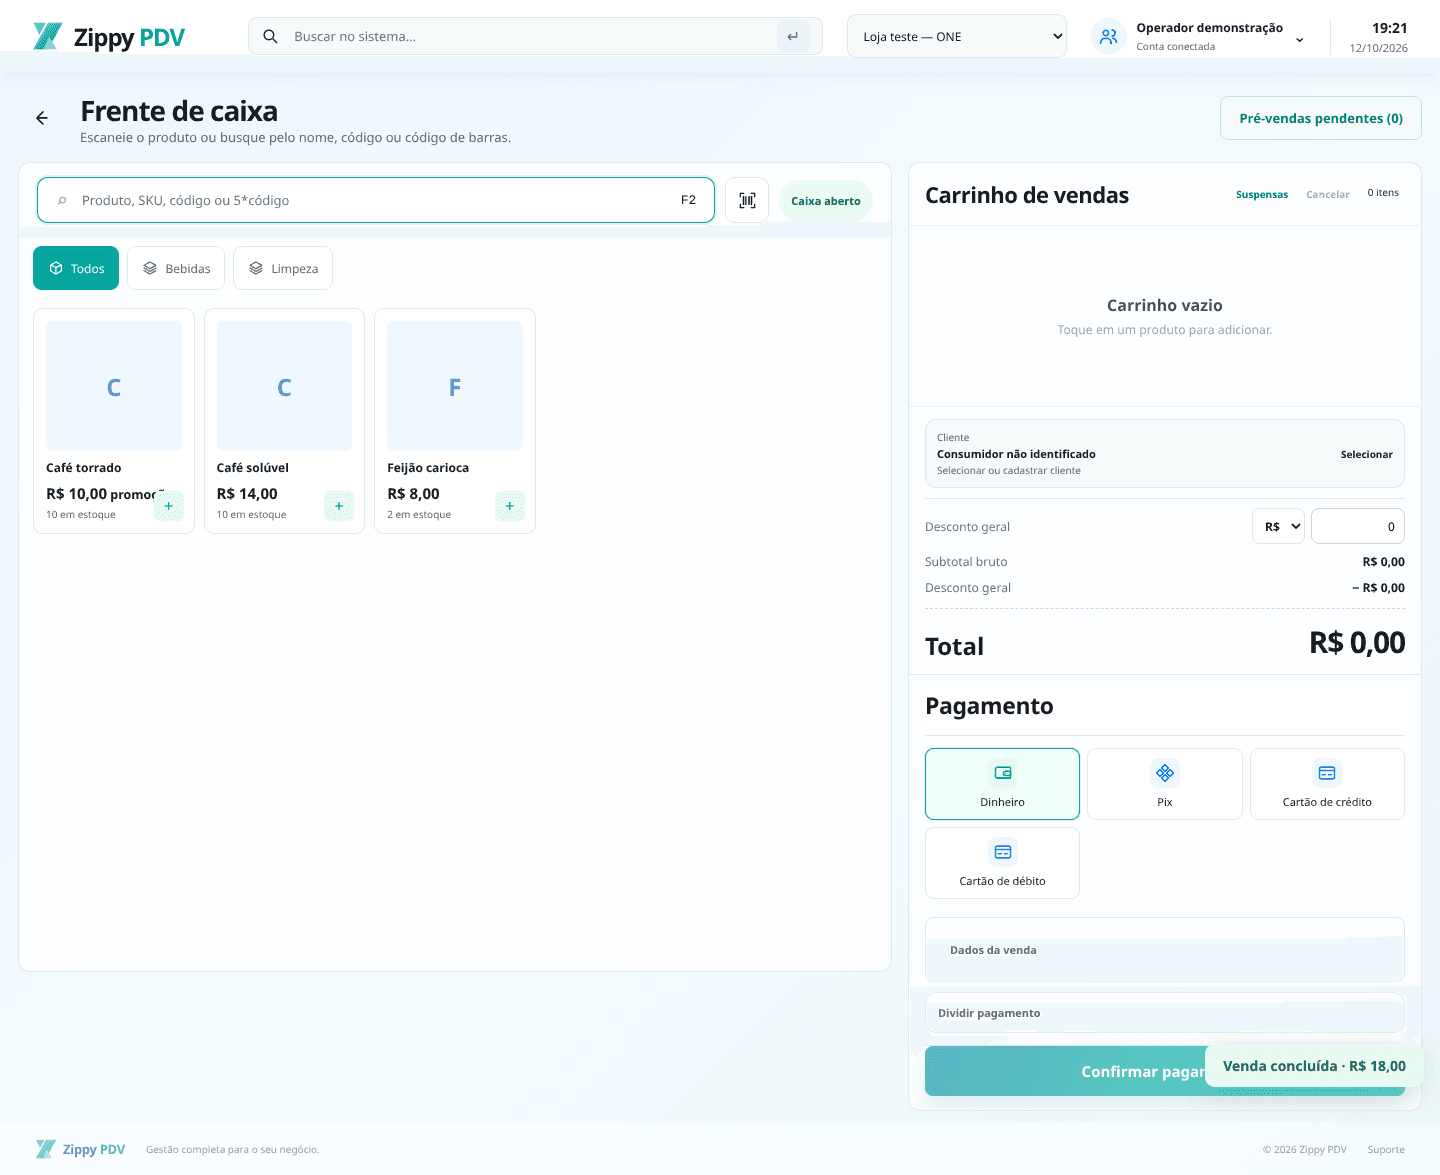Click the 0 itens cart counter
Screen dimensions: 1440x1175
coord(1383,193)
